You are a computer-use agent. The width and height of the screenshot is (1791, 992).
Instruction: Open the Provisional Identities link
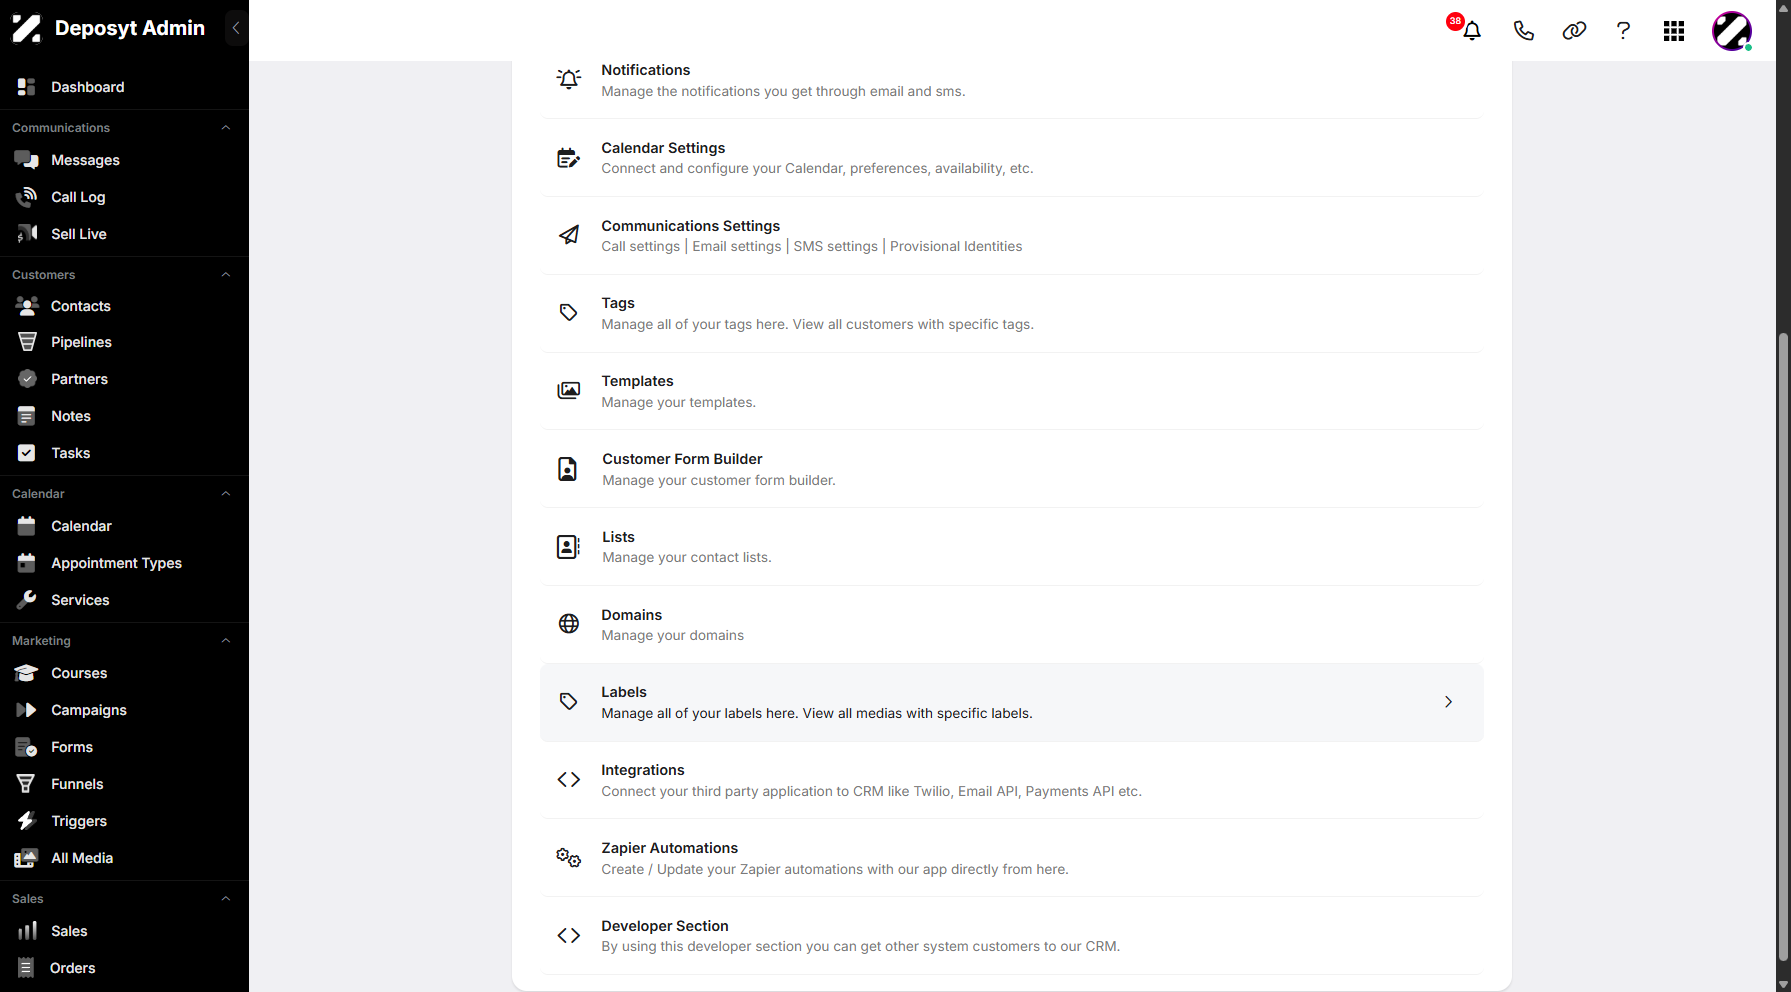click(x=956, y=246)
